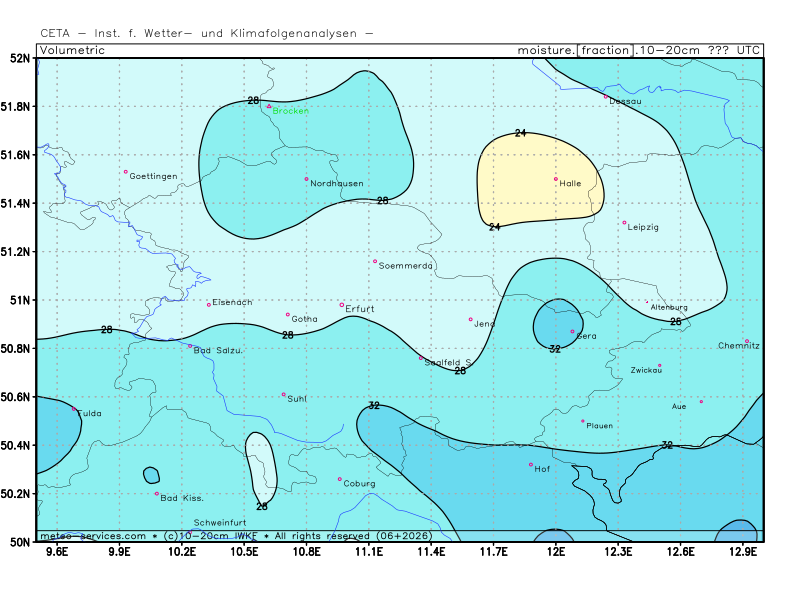Select the Hof station marker dot
The image size is (800, 600).
531,464
